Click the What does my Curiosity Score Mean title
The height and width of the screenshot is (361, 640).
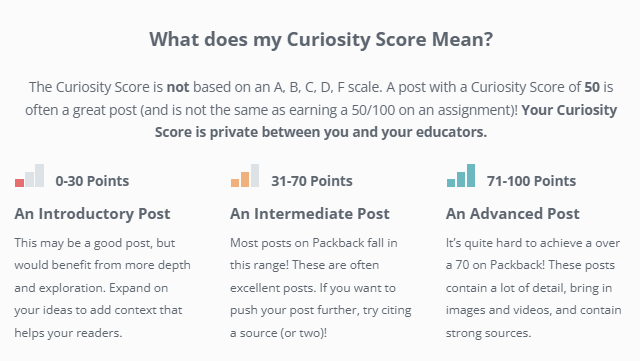click(321, 40)
